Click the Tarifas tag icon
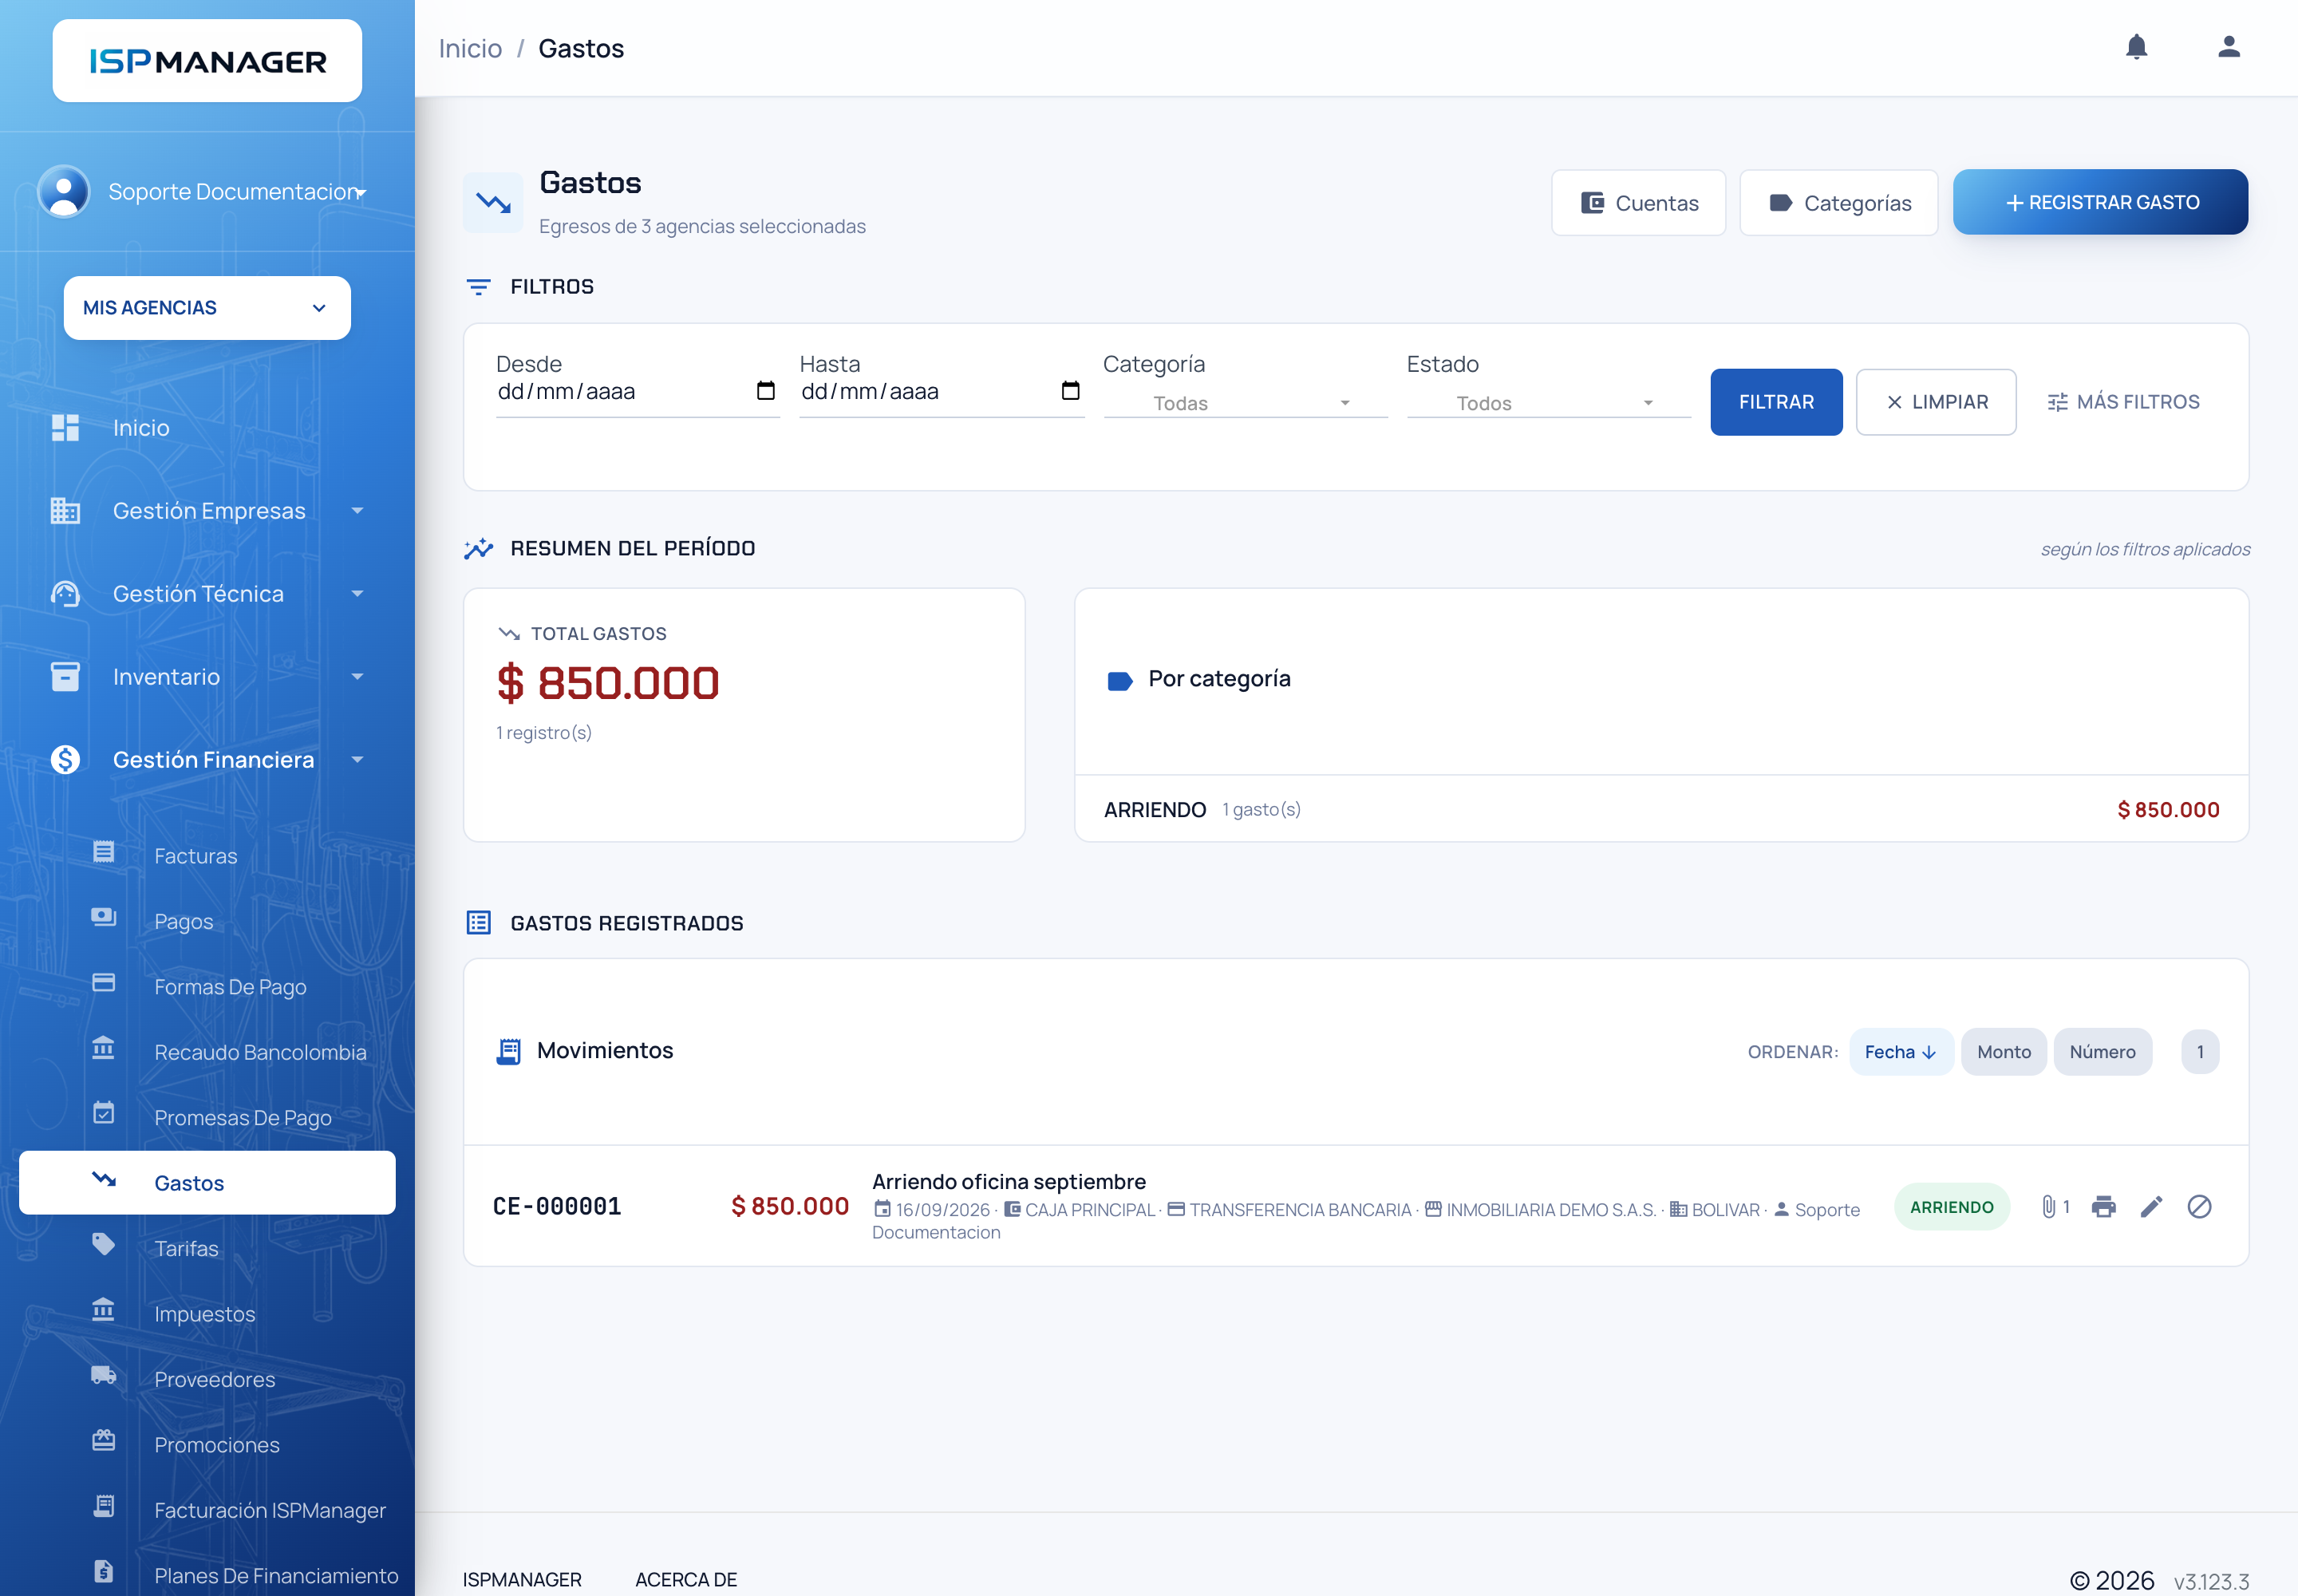The image size is (2298, 1596). [104, 1244]
